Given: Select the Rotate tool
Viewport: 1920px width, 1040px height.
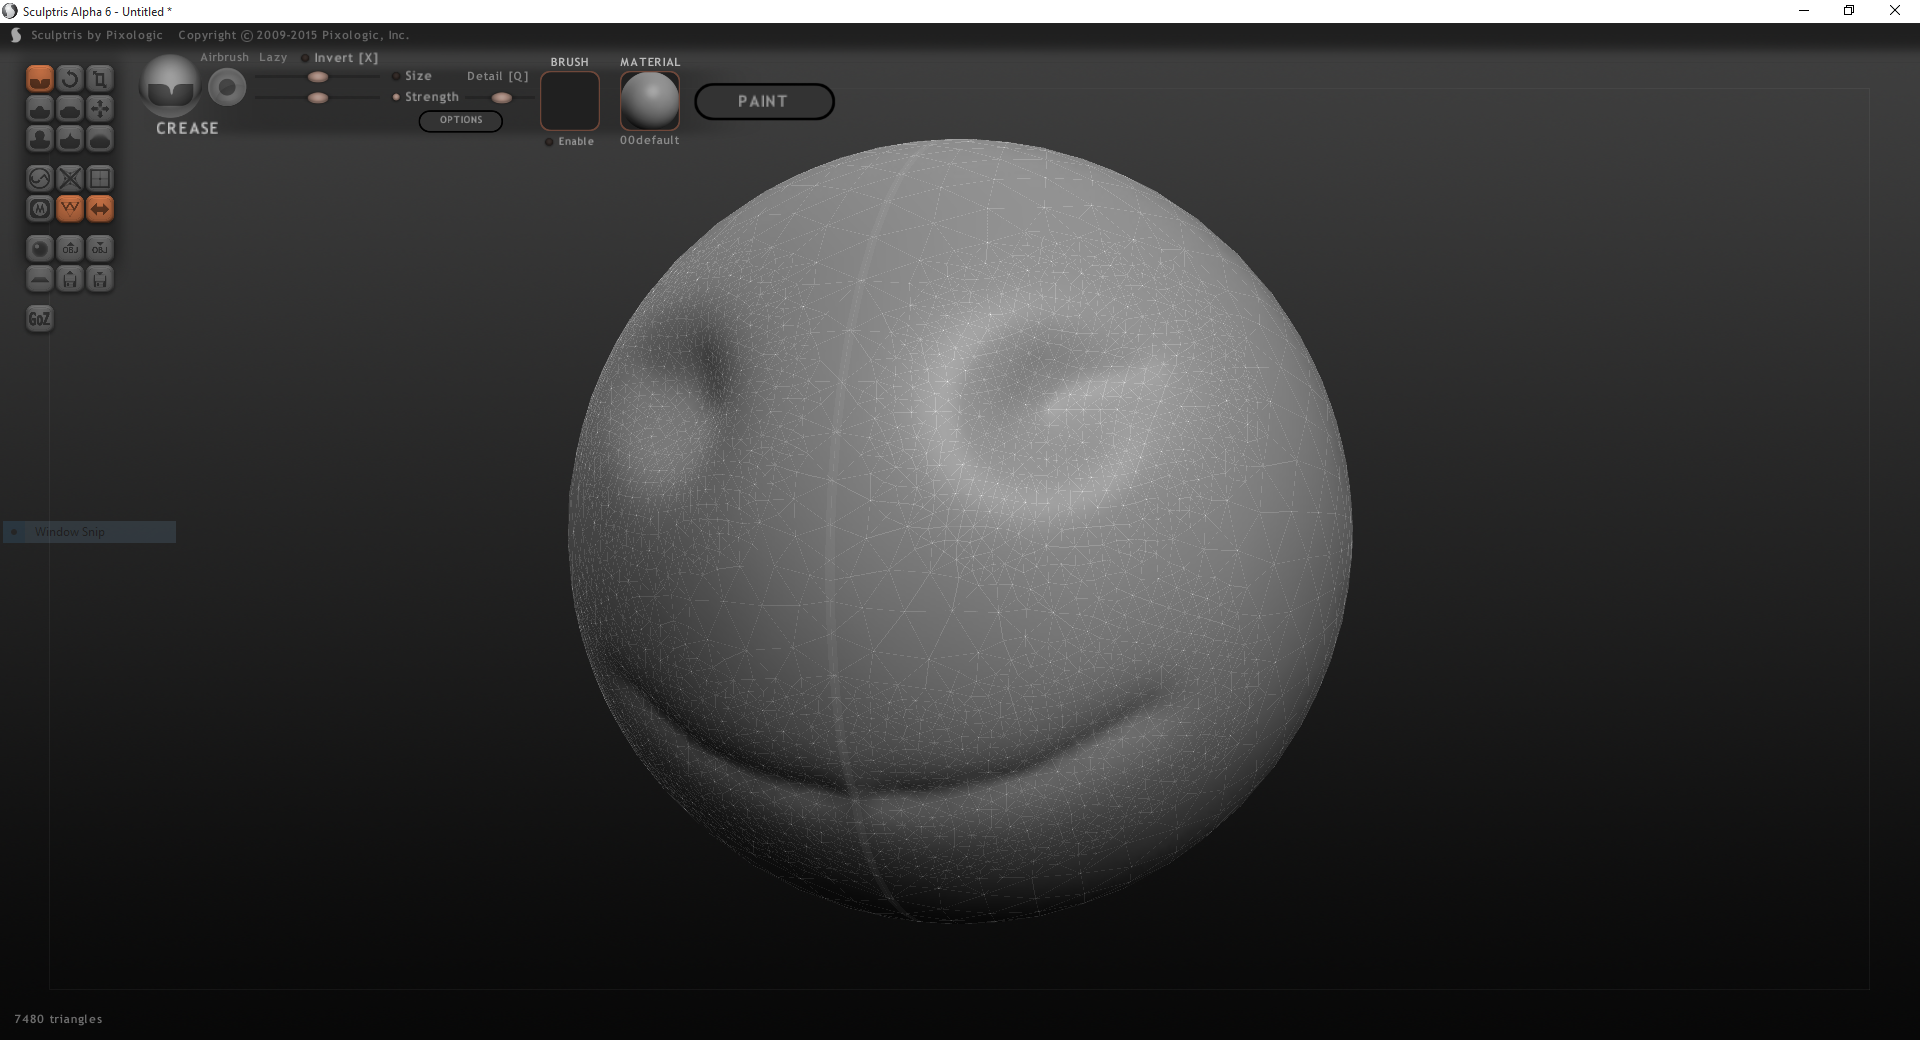Looking at the screenshot, I should pos(70,79).
